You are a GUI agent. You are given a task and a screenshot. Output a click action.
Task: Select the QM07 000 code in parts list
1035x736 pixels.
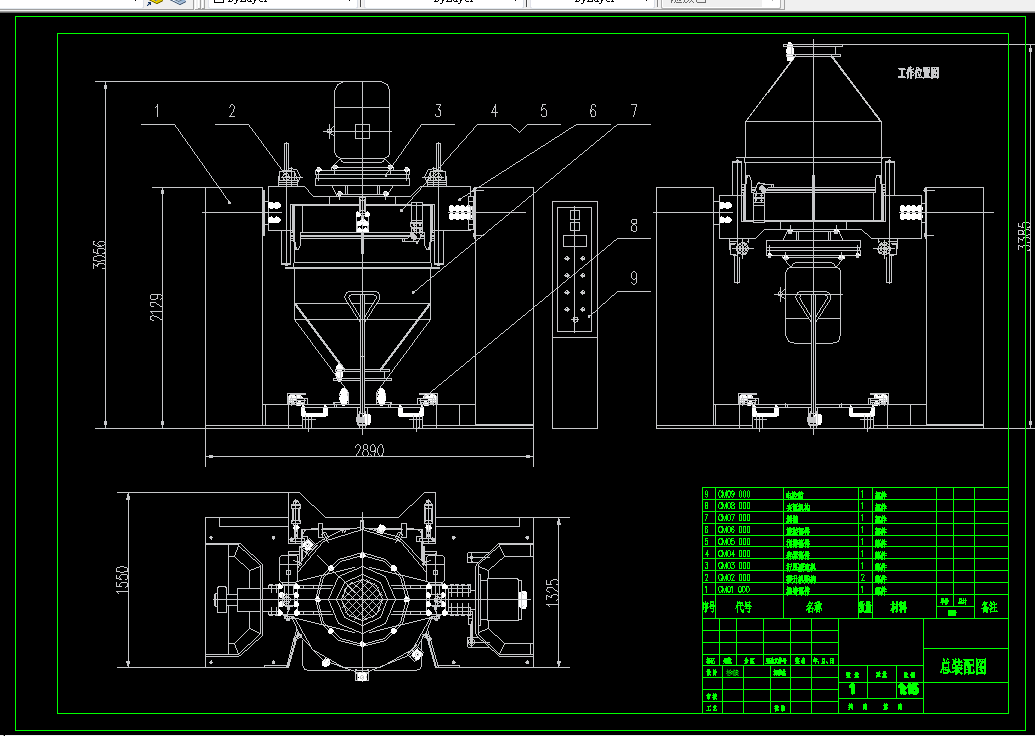pyautogui.click(x=734, y=518)
